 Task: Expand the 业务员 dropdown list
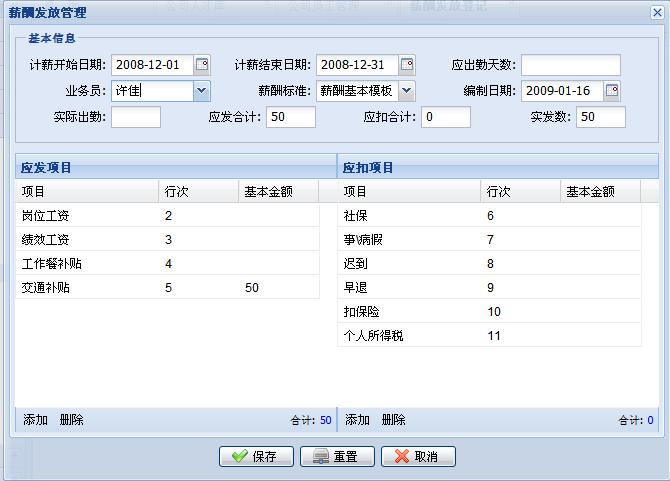202,91
